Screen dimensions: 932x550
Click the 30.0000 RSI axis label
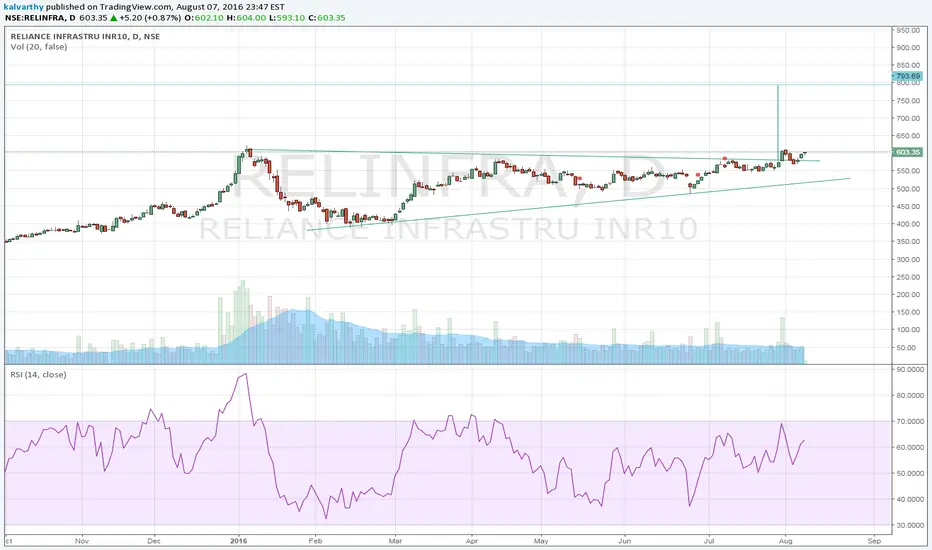[910, 526]
